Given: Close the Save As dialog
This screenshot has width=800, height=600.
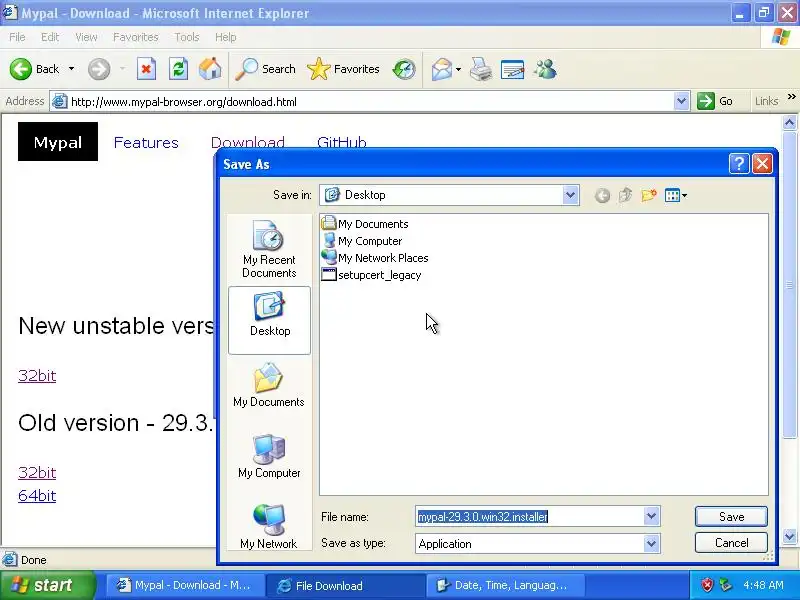Looking at the screenshot, I should coord(762,164).
